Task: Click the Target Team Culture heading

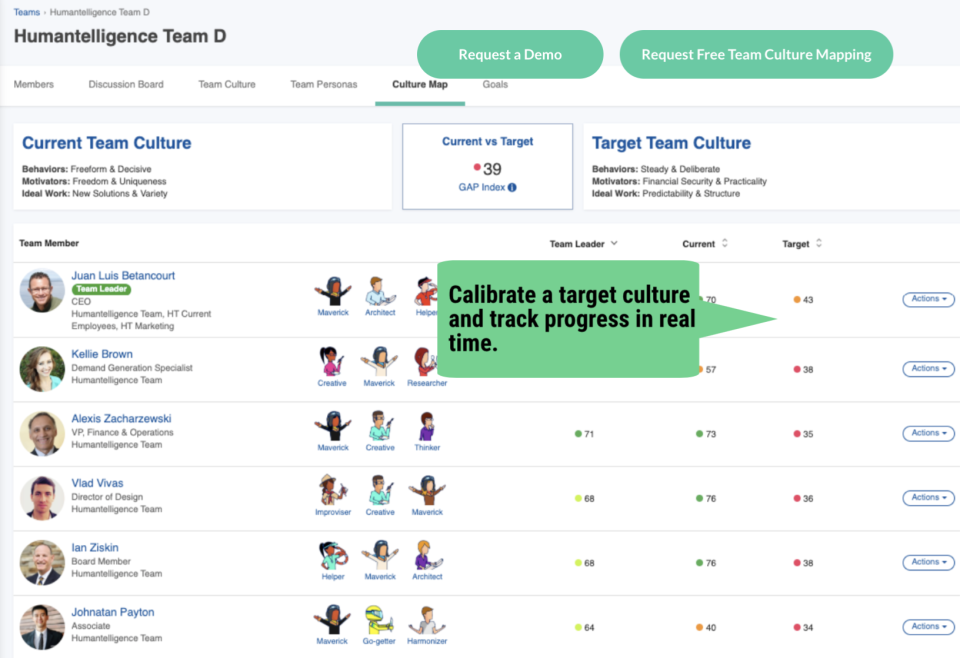Action: pos(671,143)
